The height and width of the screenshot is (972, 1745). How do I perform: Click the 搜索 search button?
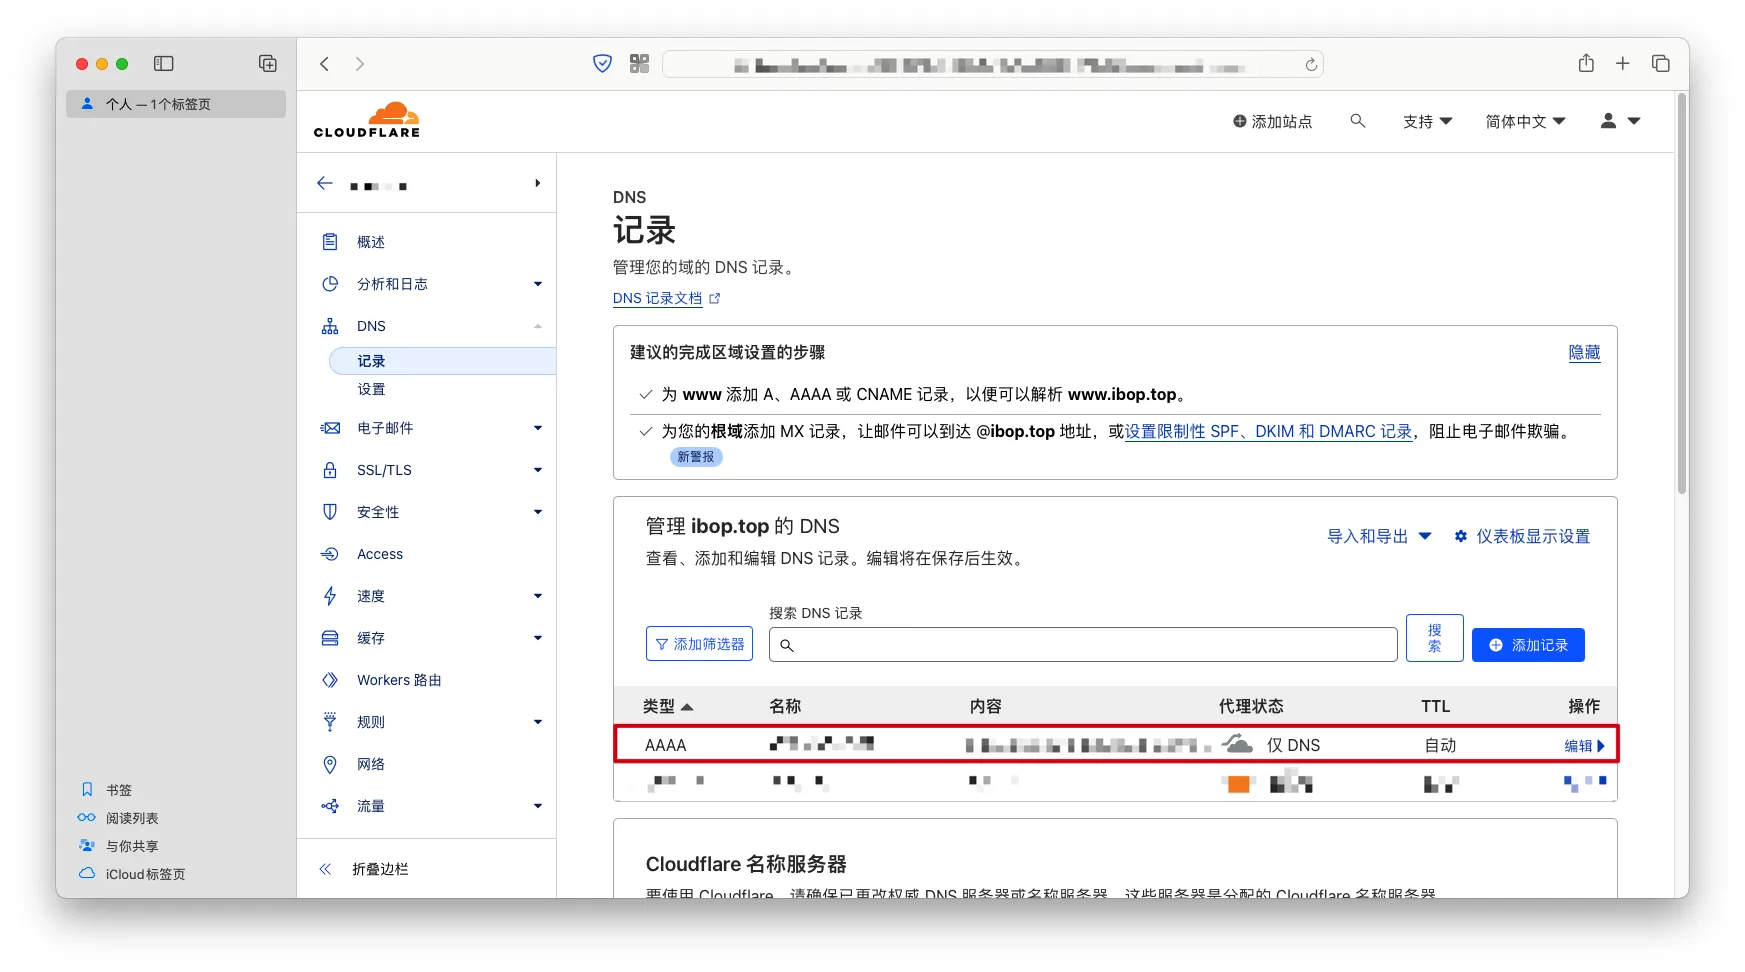1434,638
